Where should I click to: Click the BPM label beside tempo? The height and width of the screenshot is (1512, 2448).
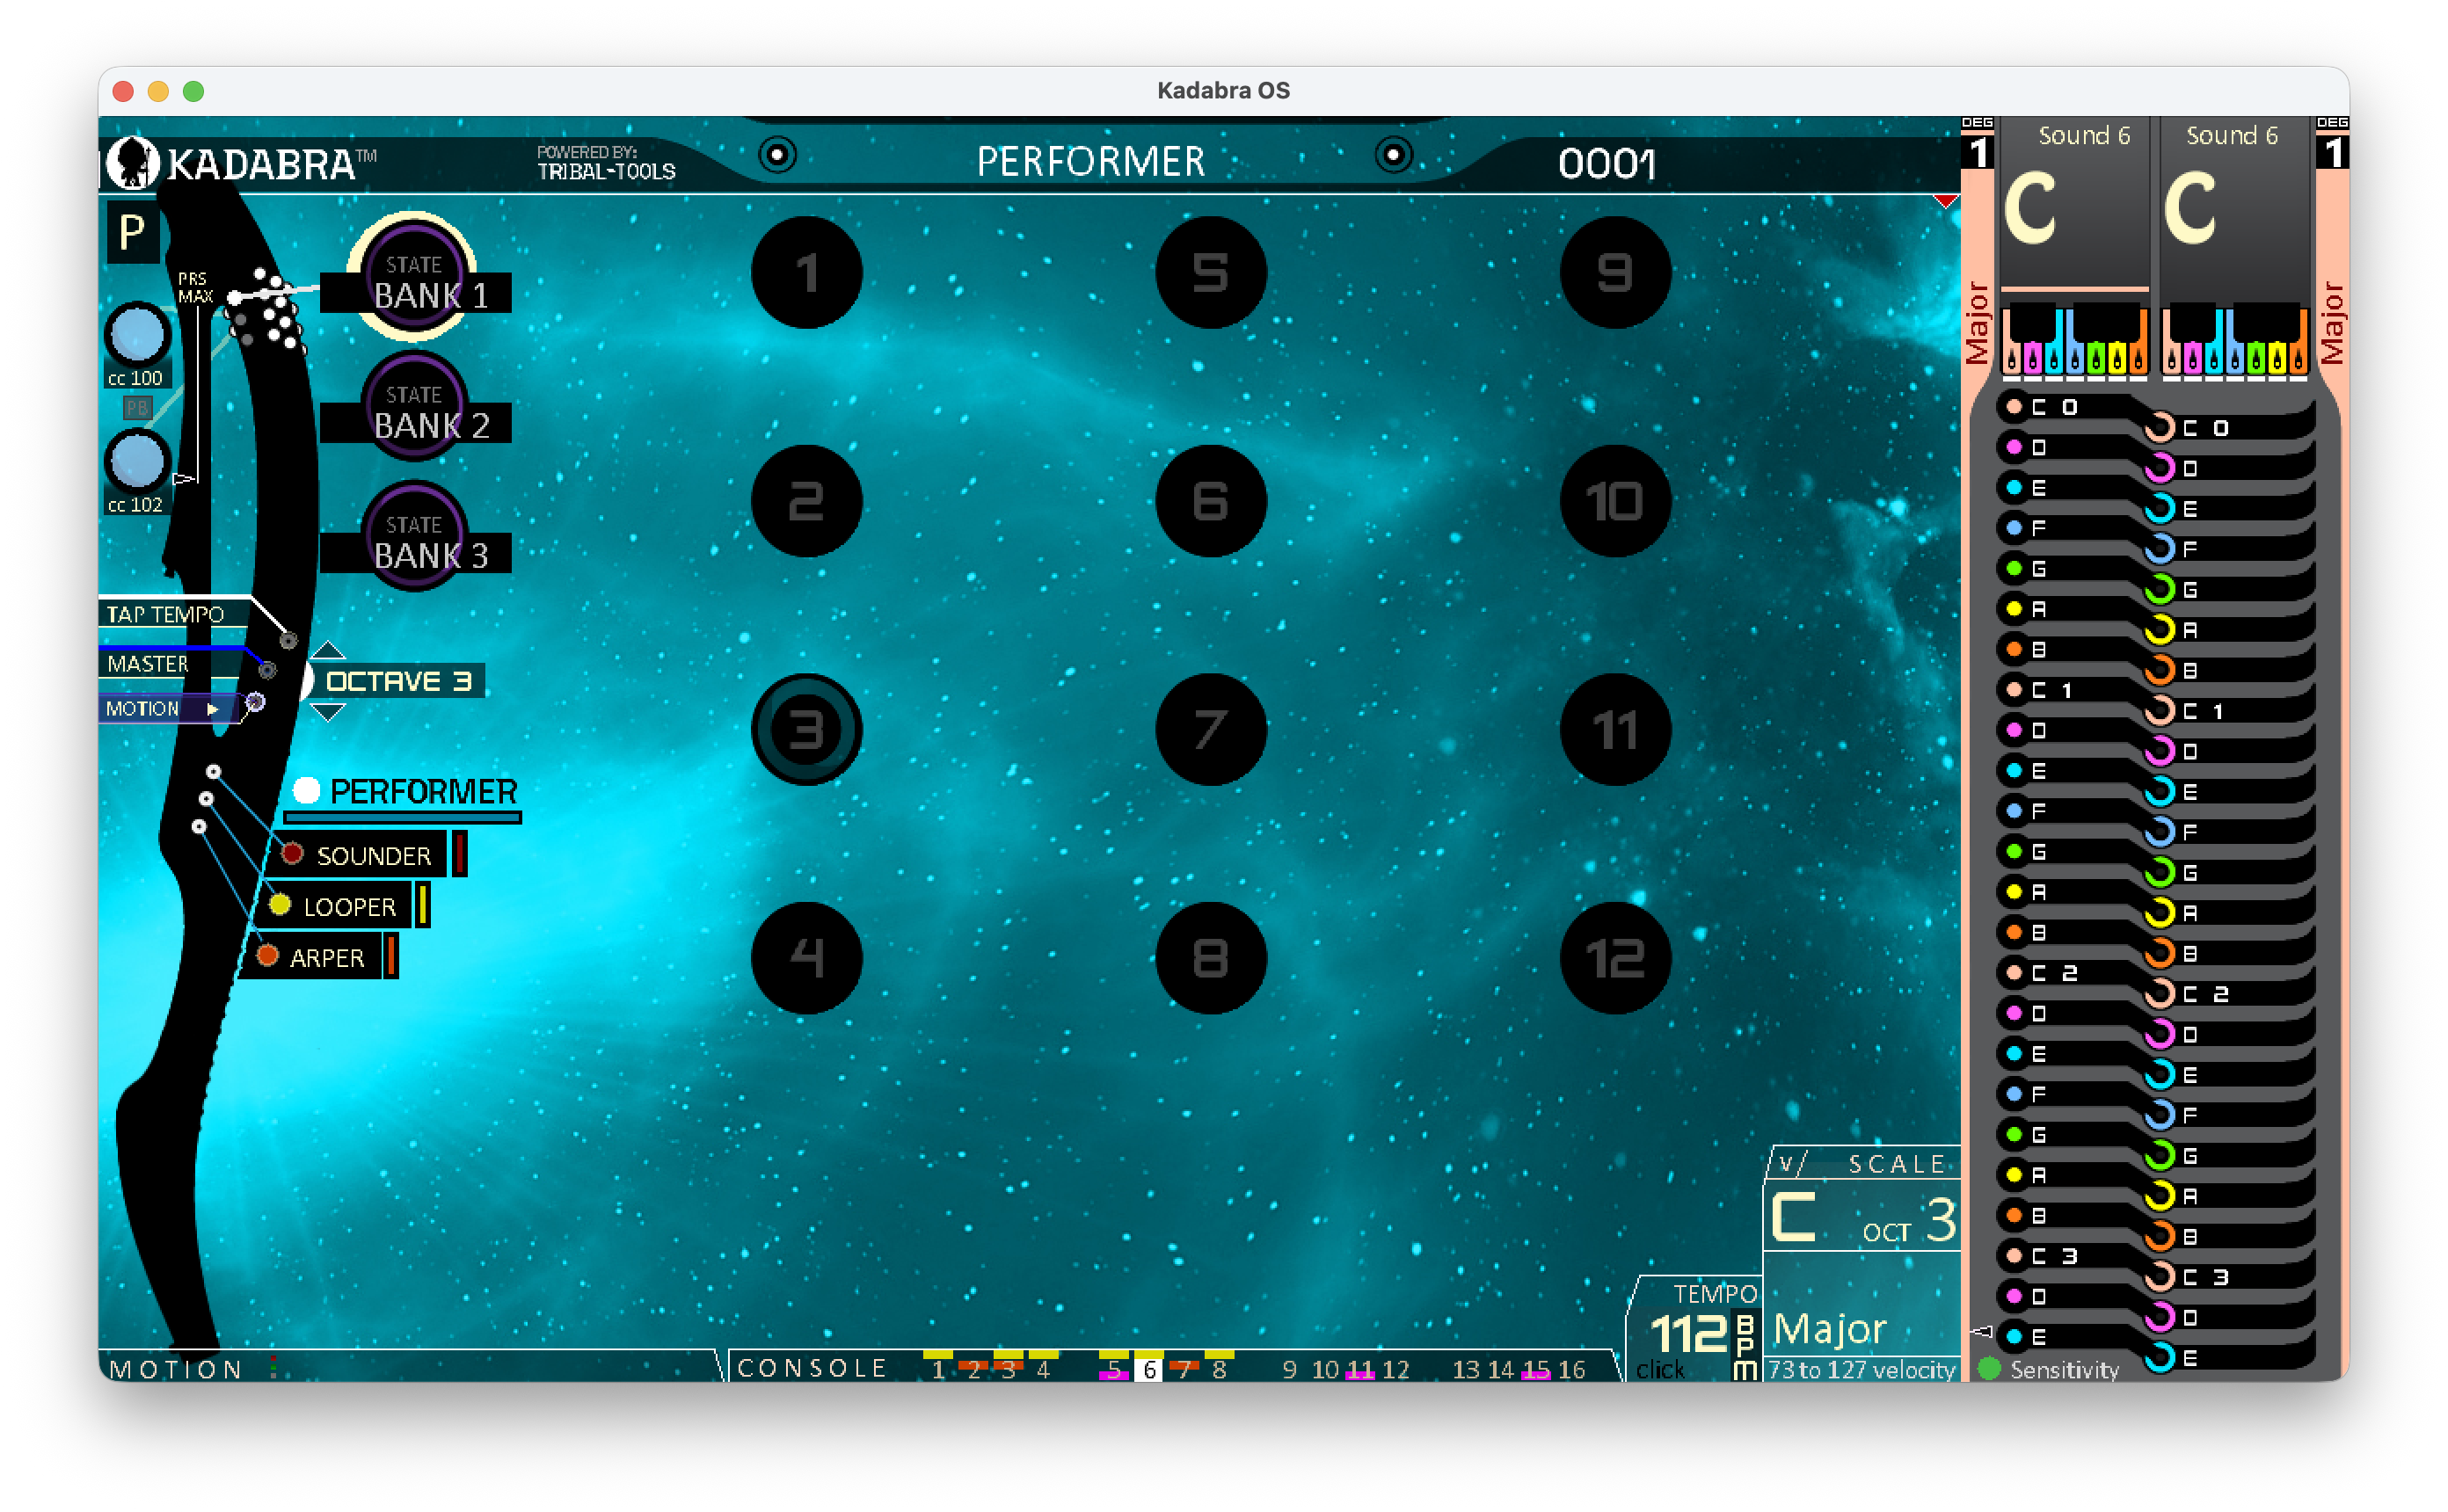1744,1347
